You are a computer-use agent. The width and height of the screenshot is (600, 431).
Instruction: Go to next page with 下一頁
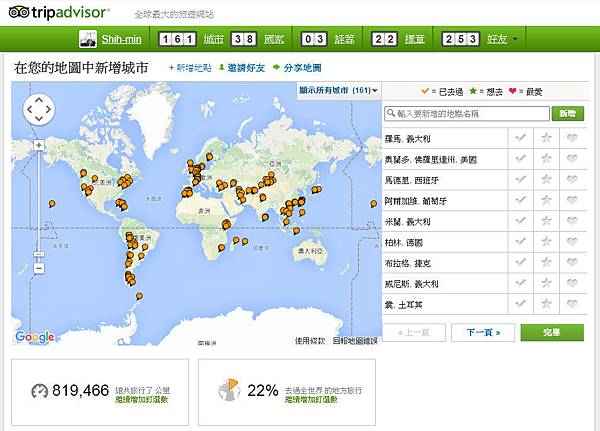pyautogui.click(x=482, y=332)
